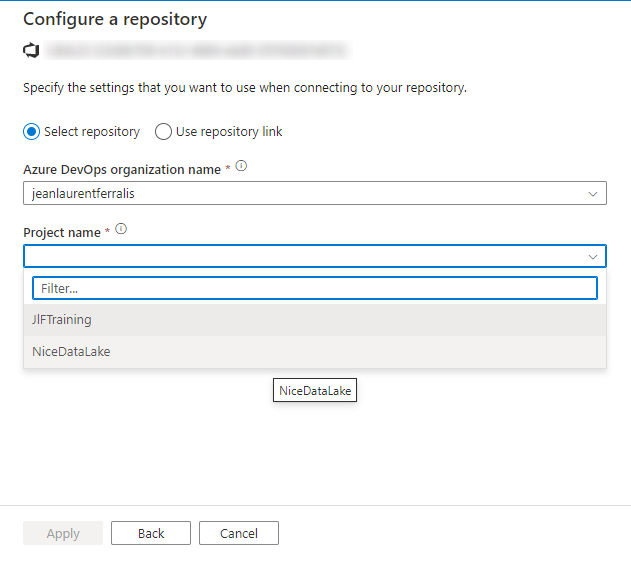Go Back to the previous step
The image size is (631, 567).
[151, 533]
